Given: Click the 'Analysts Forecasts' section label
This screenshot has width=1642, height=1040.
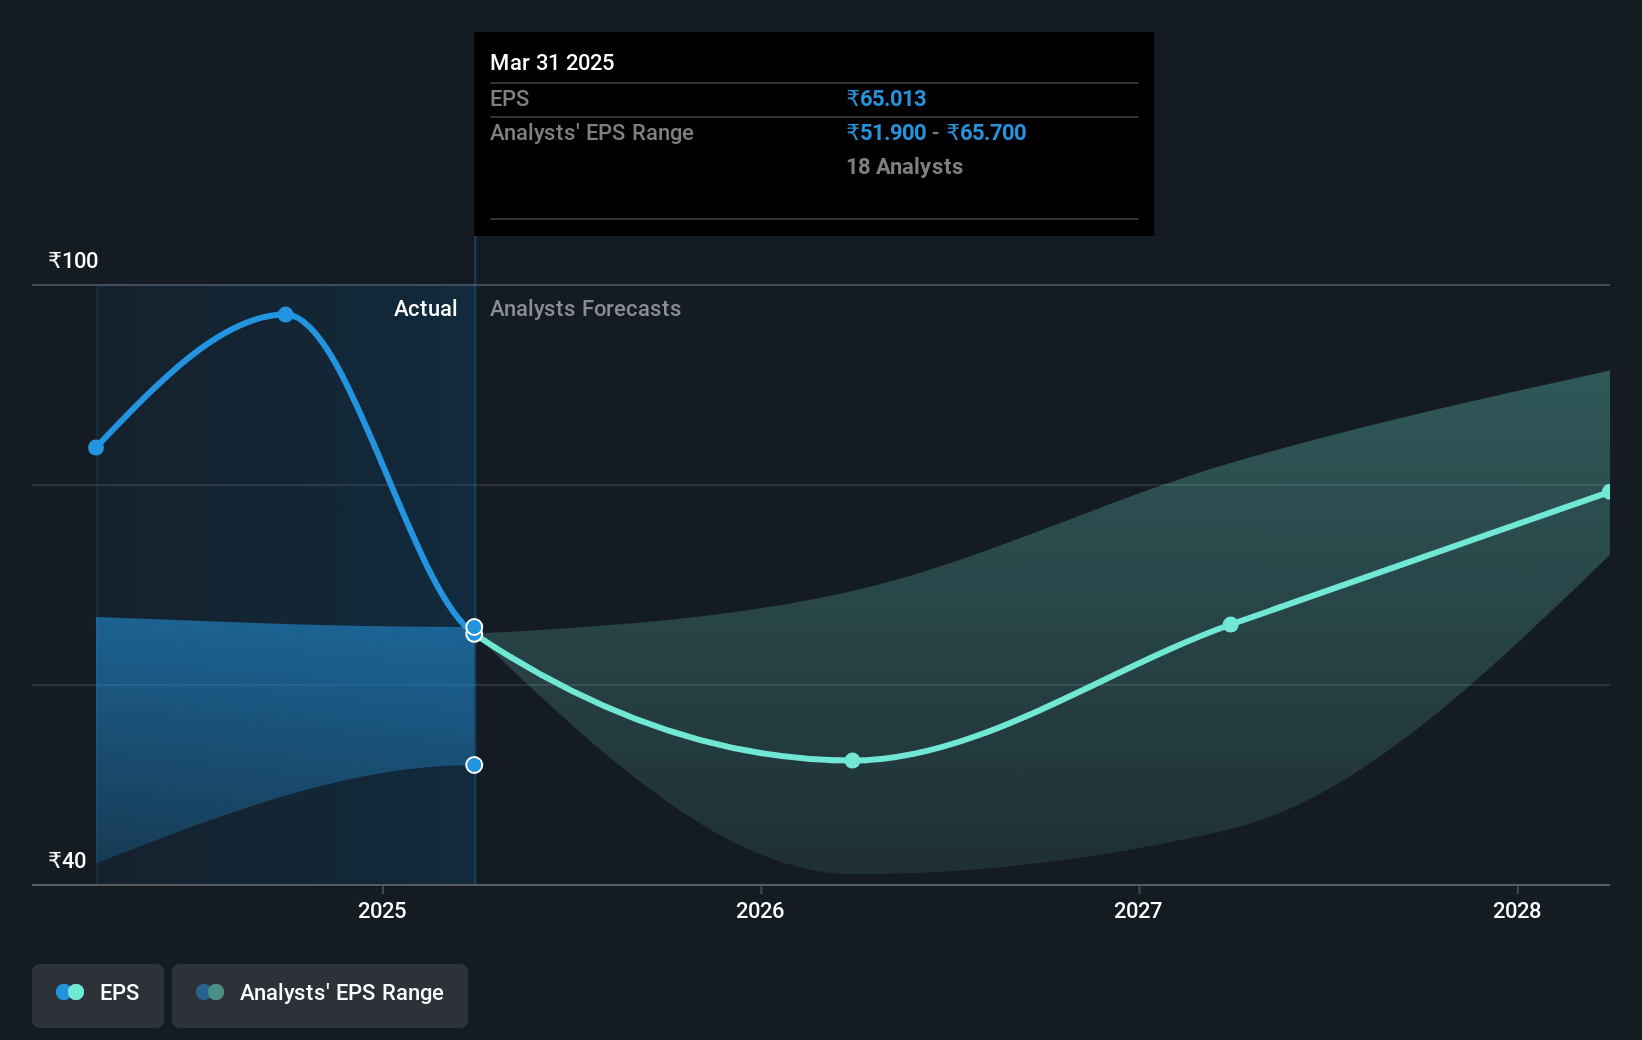Looking at the screenshot, I should (585, 308).
